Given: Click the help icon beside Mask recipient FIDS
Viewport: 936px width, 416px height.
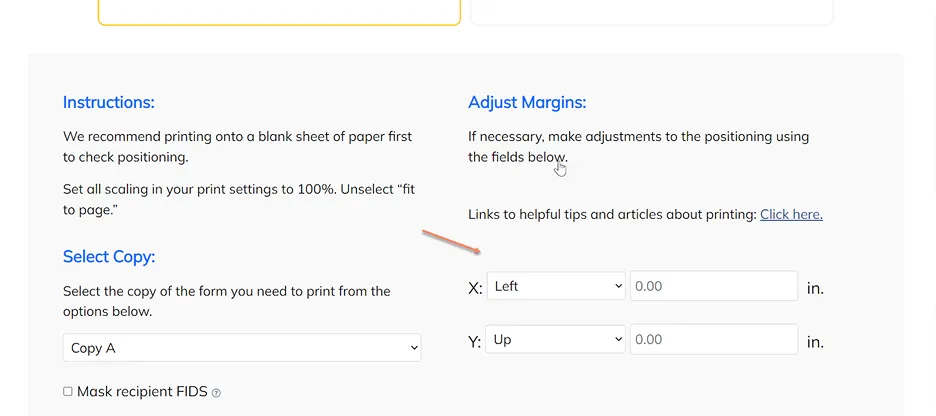Looking at the screenshot, I should click(x=216, y=393).
